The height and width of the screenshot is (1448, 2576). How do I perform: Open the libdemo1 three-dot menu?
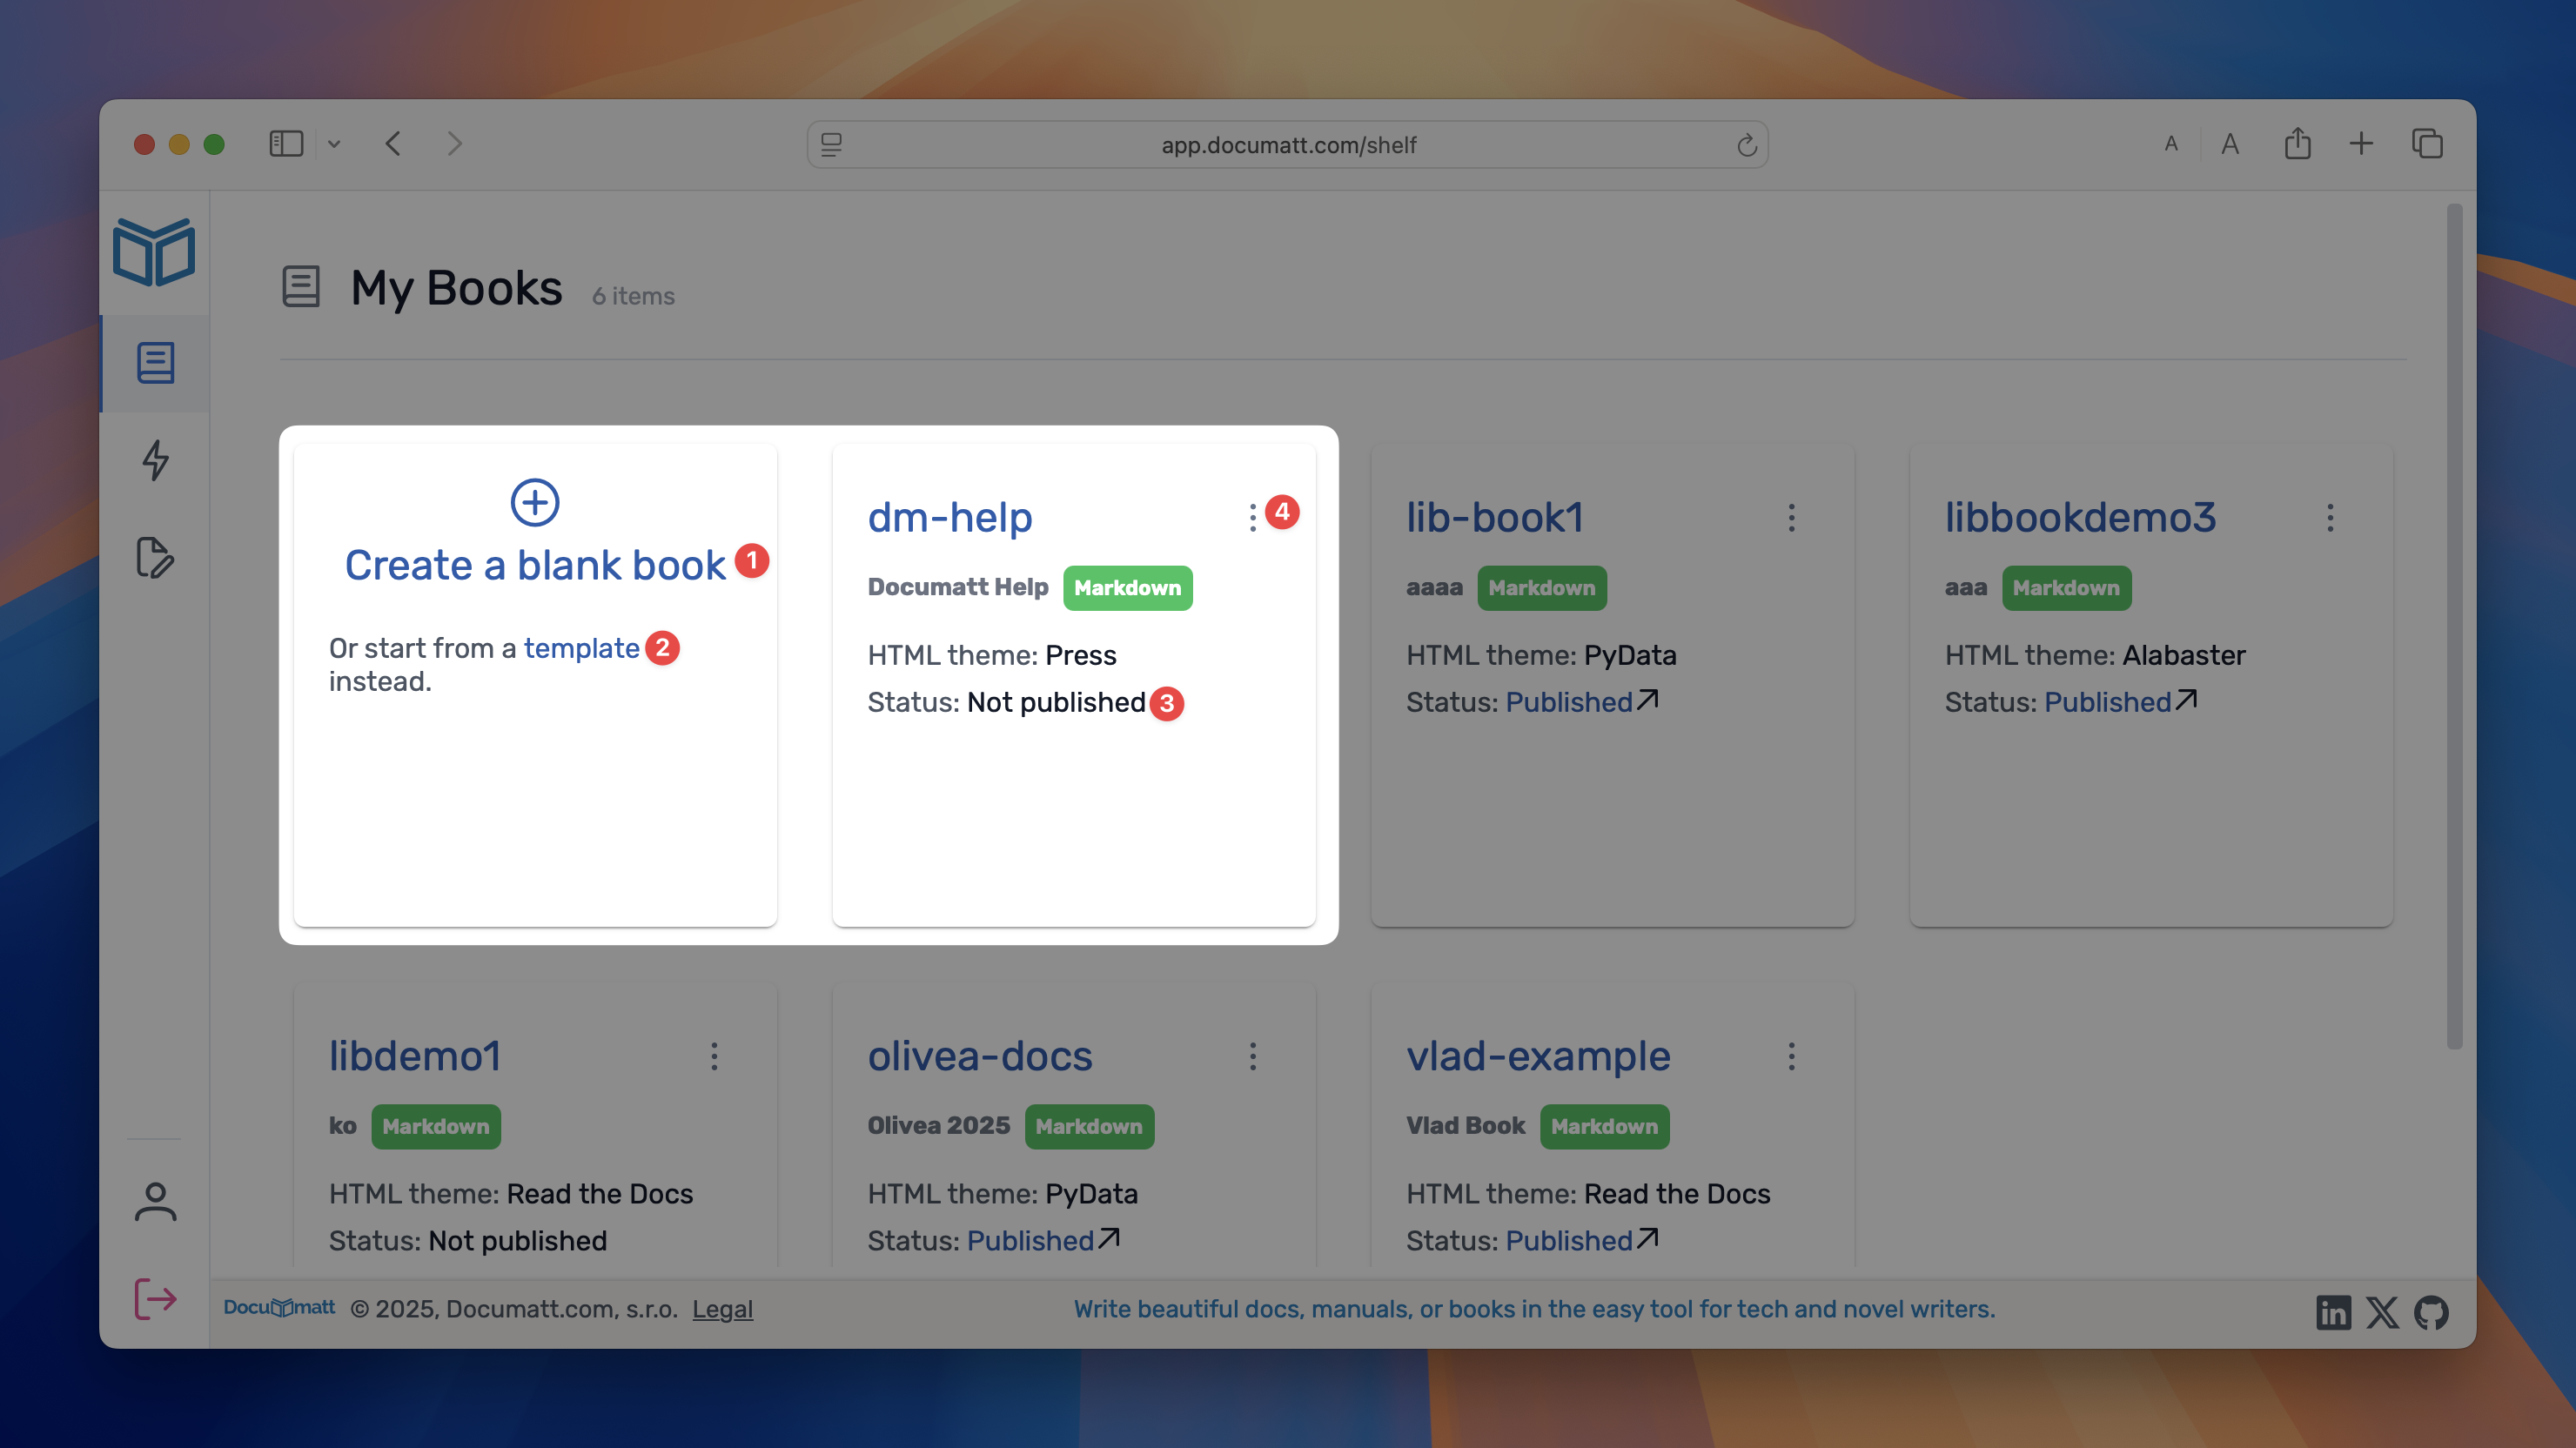click(x=714, y=1057)
